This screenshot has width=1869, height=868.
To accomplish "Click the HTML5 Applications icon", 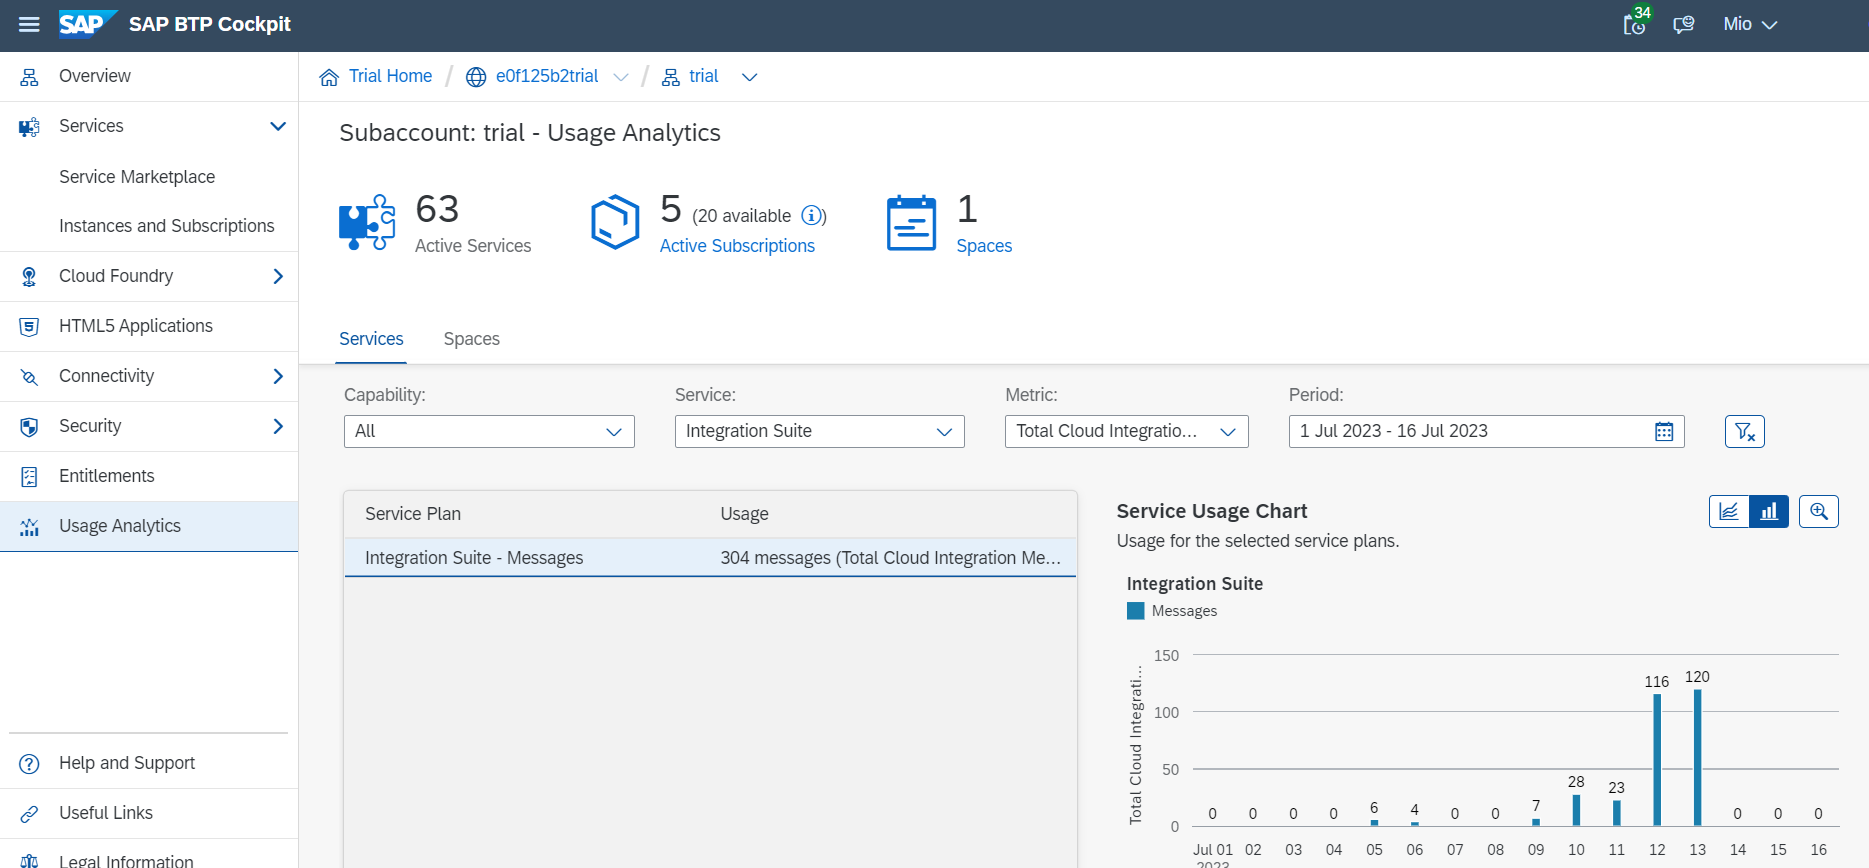I will (x=29, y=326).
